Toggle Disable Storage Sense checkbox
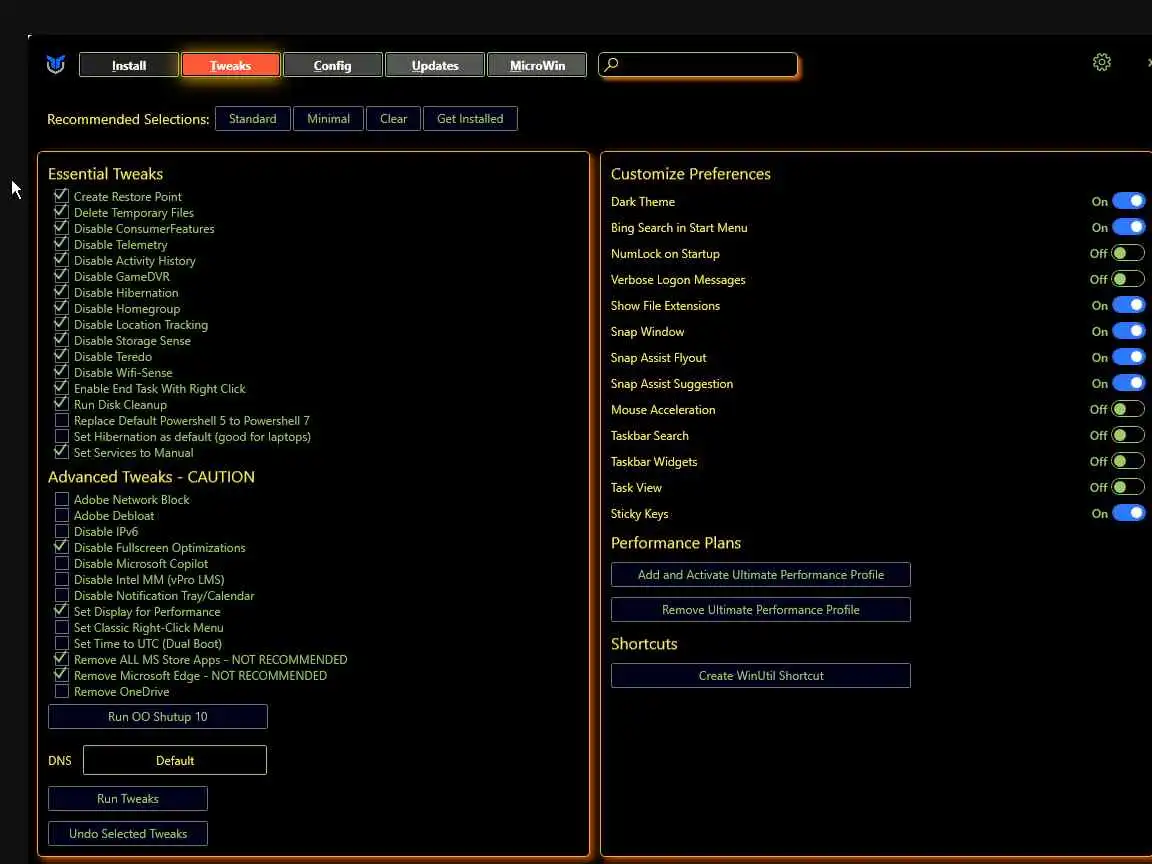1152x864 pixels. (62, 340)
